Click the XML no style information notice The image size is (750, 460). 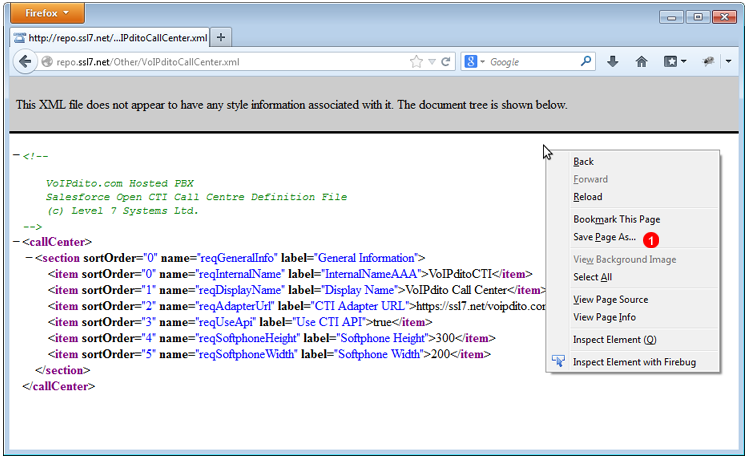[x=291, y=105]
